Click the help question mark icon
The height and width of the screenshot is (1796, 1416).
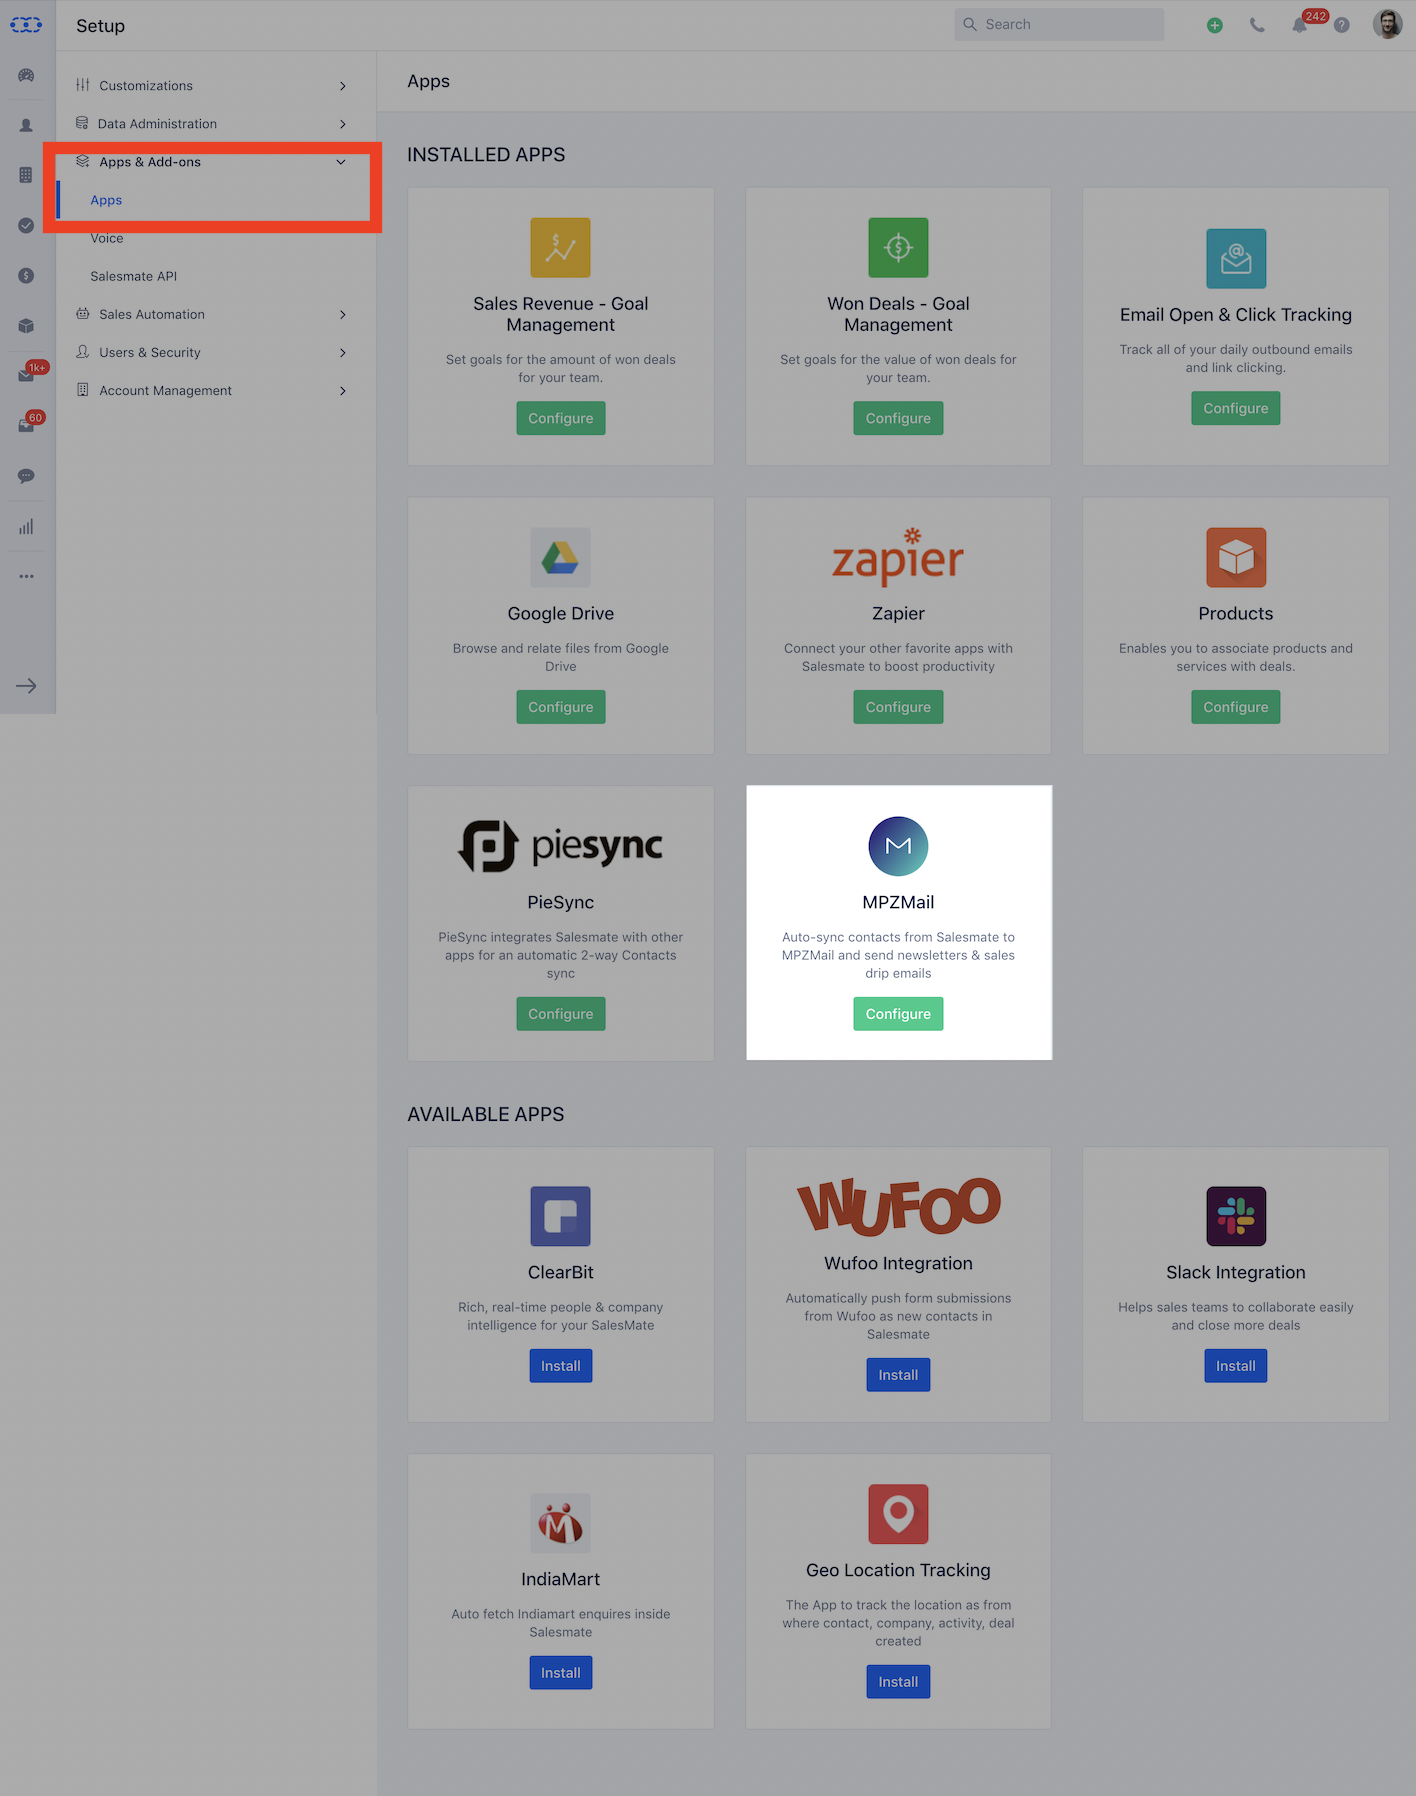pyautogui.click(x=1342, y=25)
